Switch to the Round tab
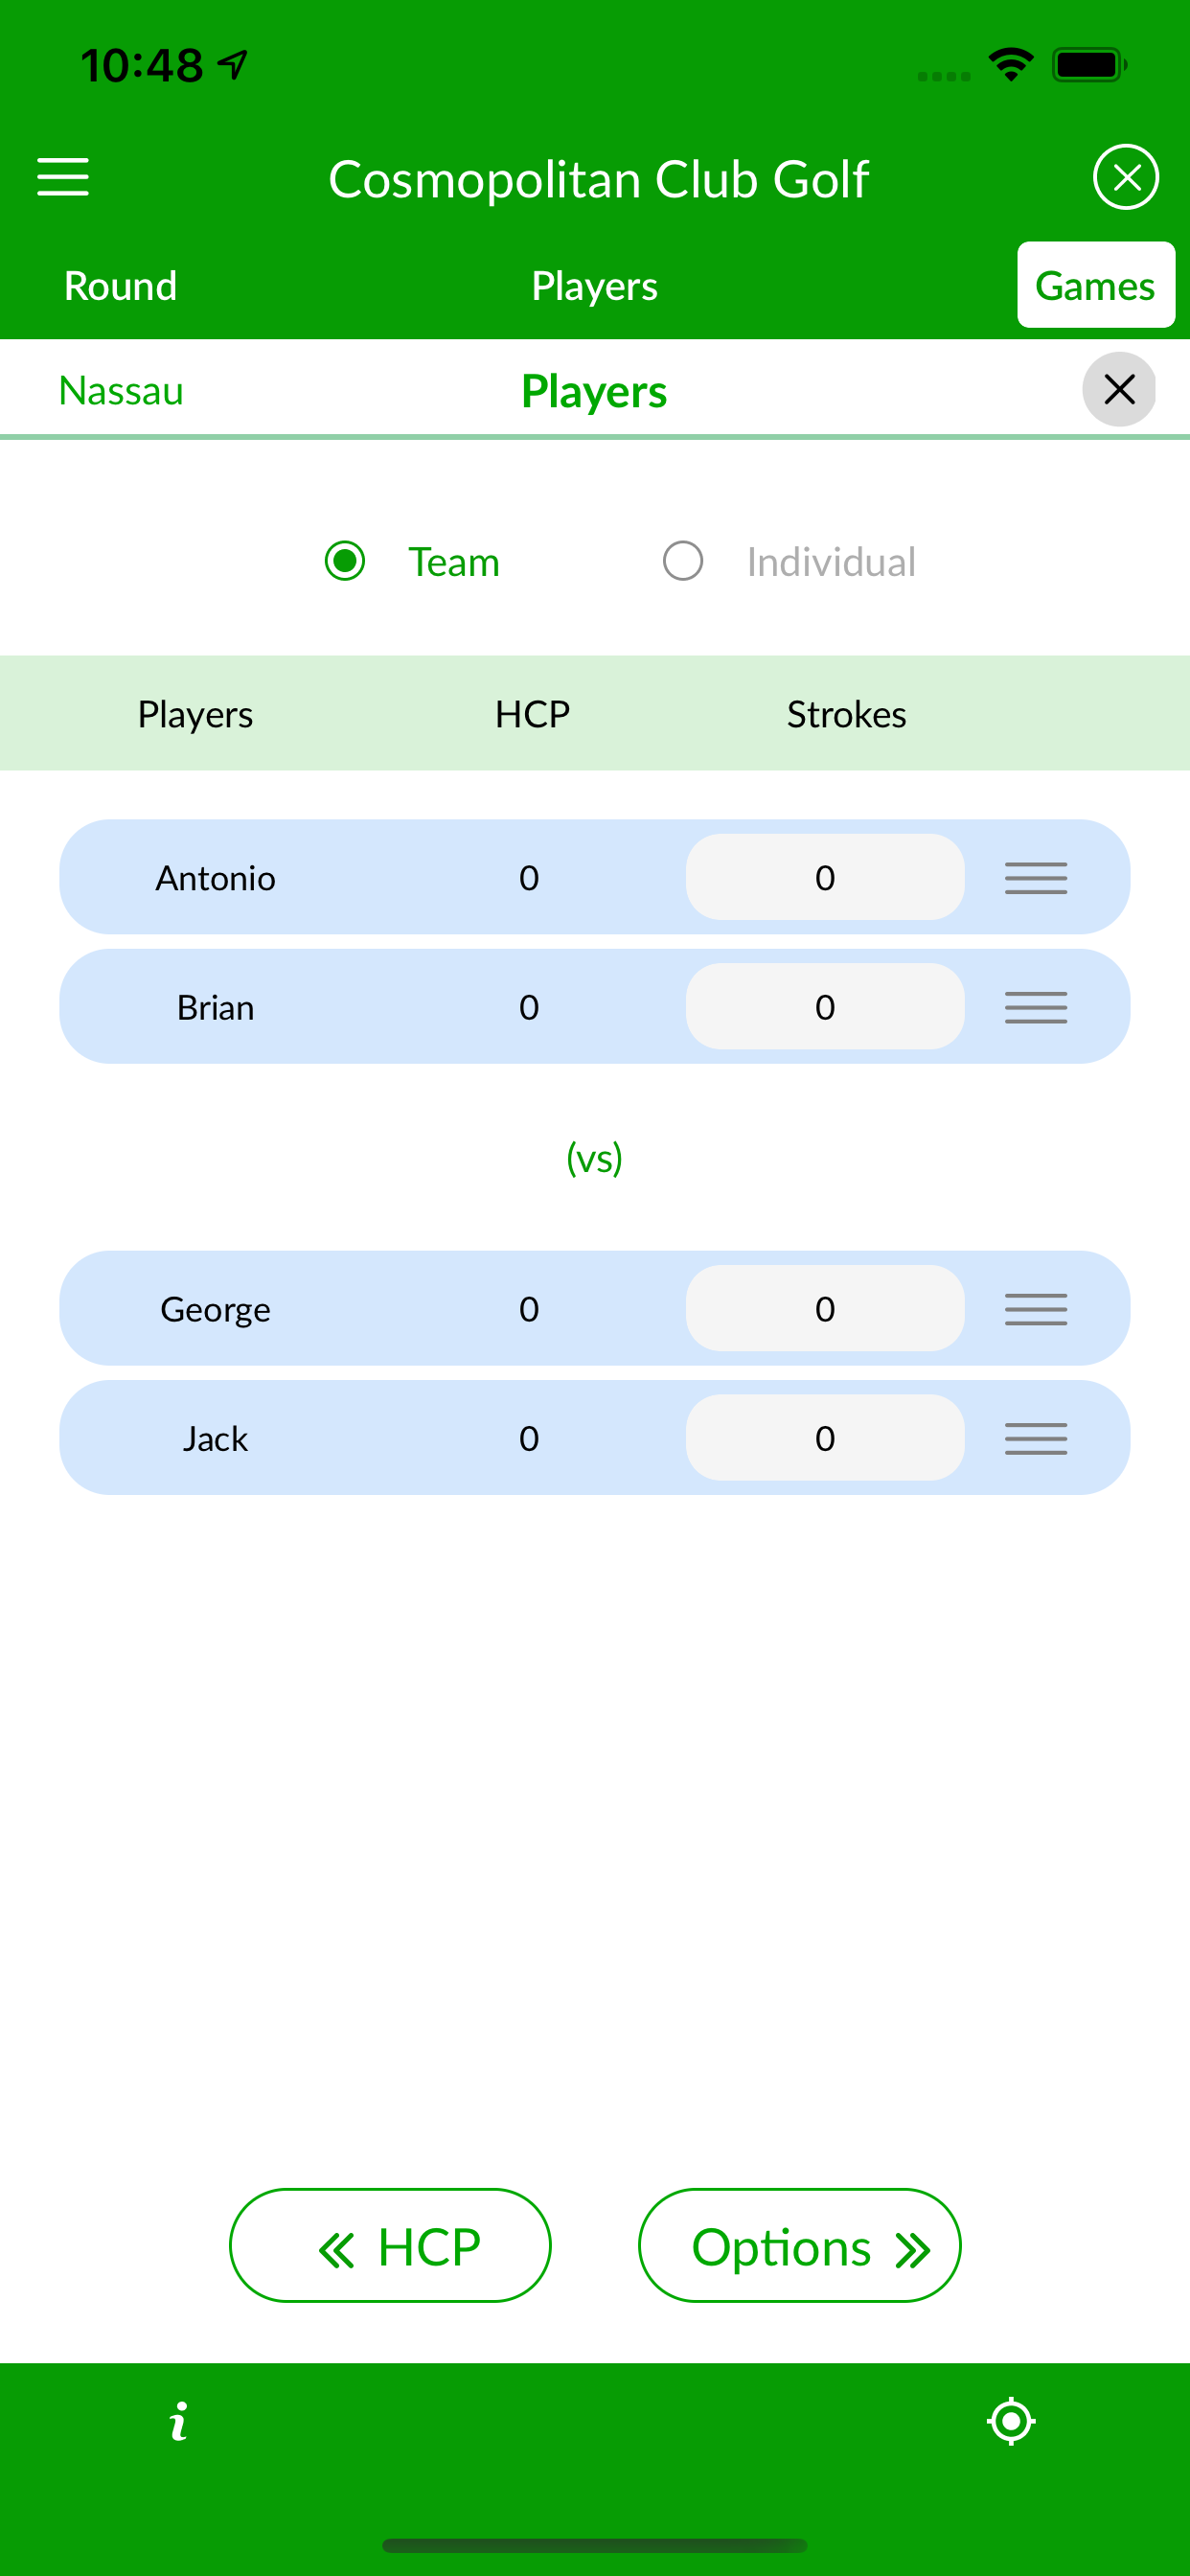The image size is (1190, 2576). pos(120,286)
